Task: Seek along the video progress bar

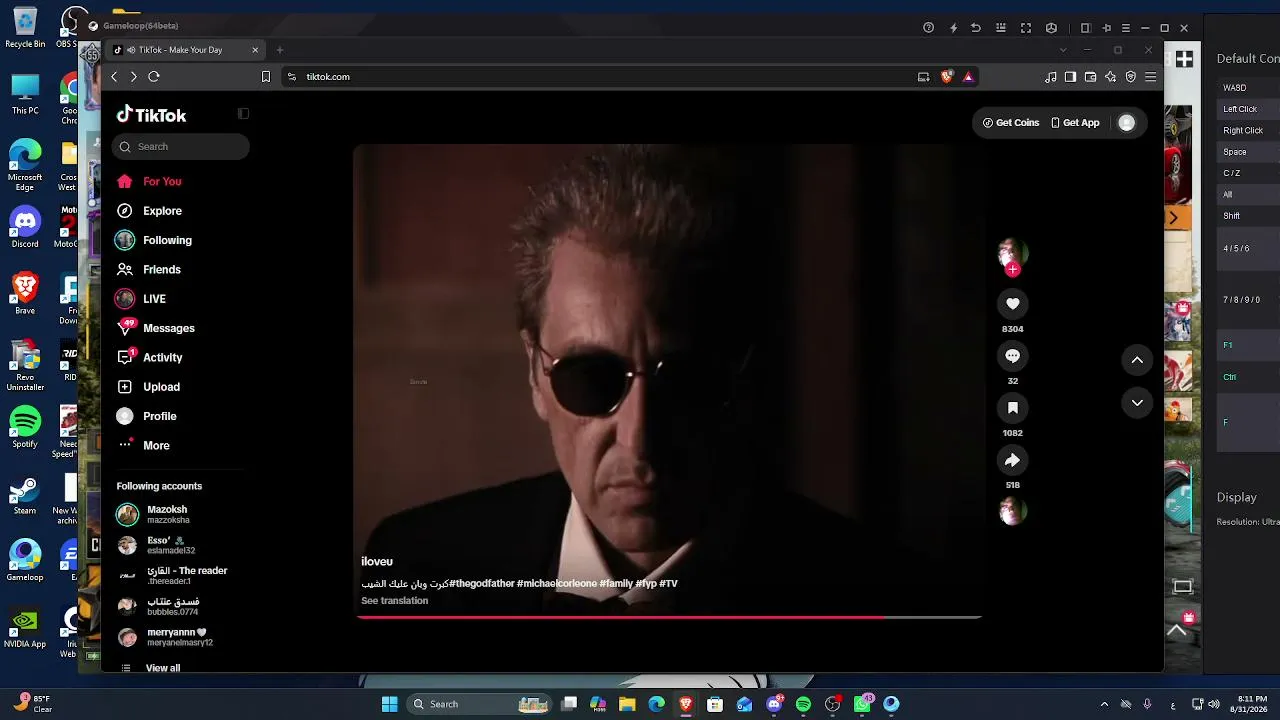Action: [669, 617]
